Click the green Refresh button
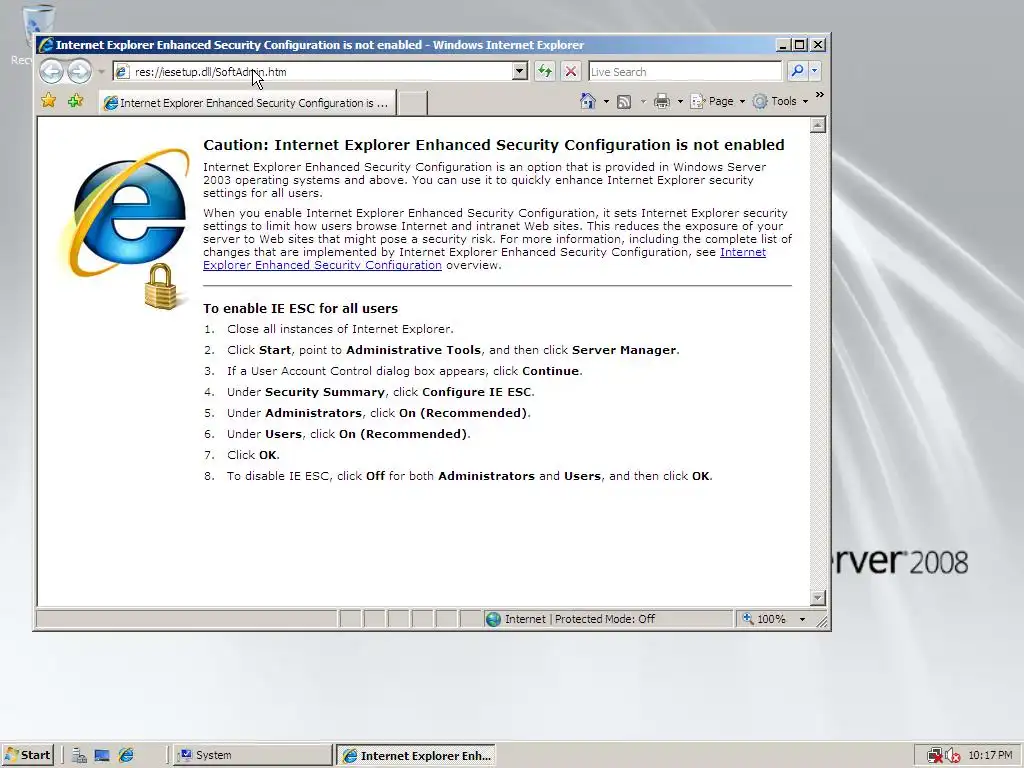 [545, 71]
